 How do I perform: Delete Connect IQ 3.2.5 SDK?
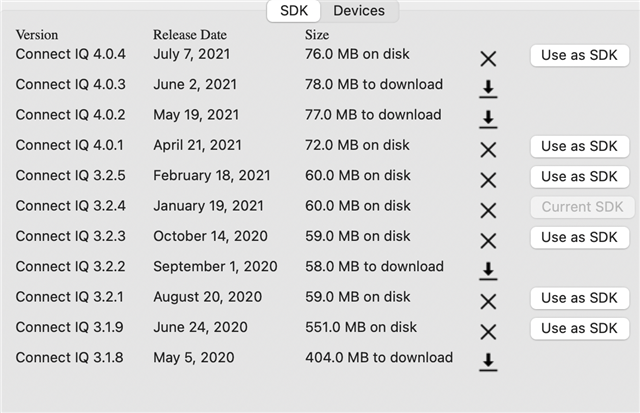tap(488, 180)
